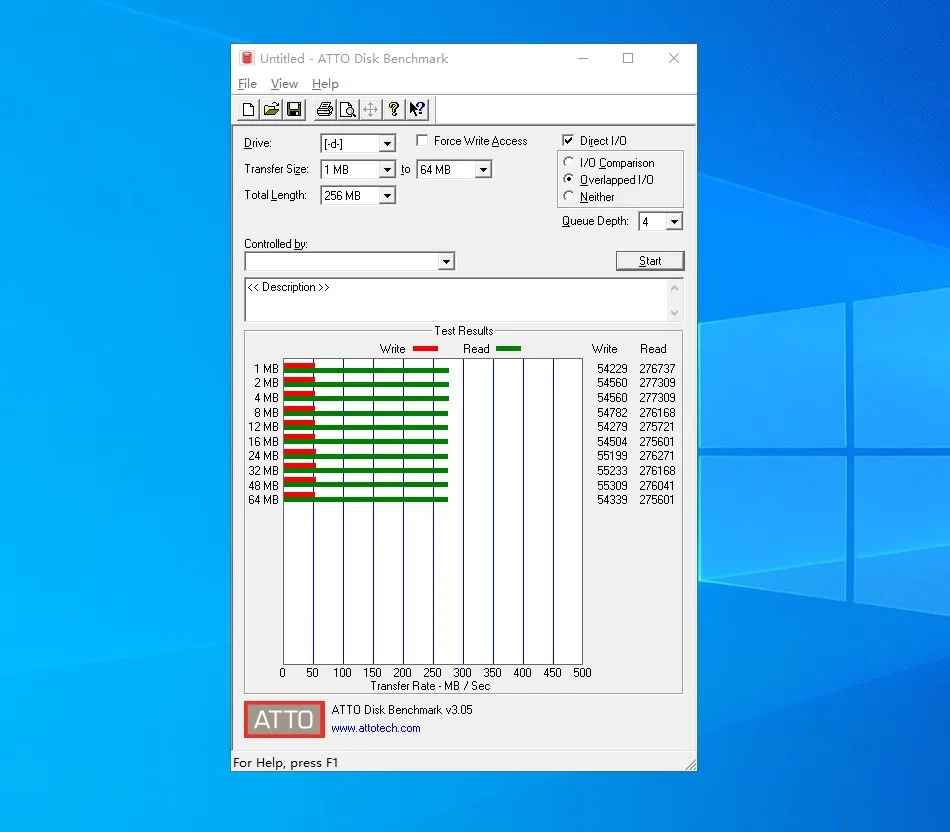
Task: Uncheck the Direct I/O checkbox
Action: (568, 141)
